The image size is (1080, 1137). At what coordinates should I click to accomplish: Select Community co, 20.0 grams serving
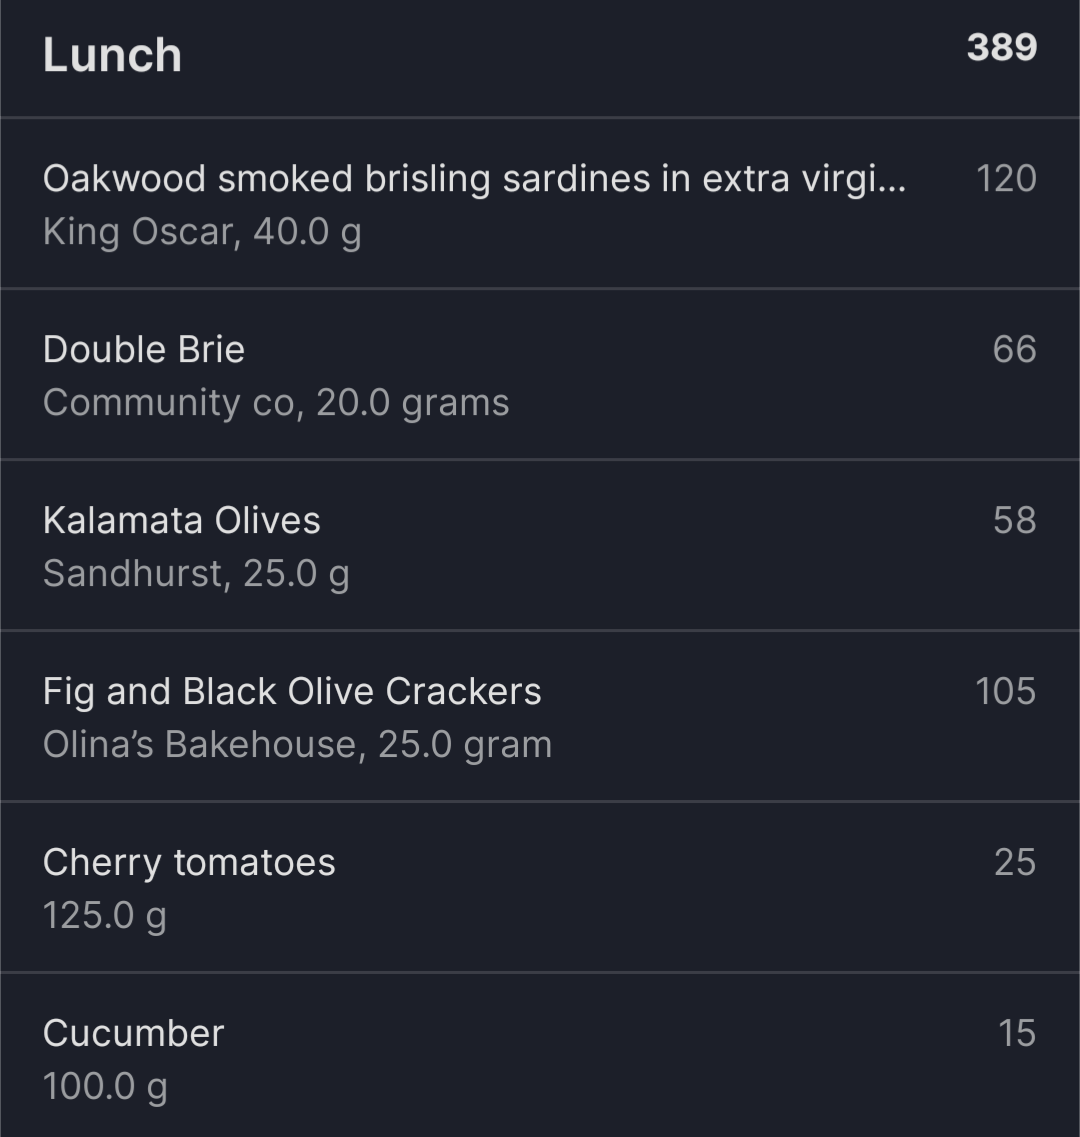point(276,403)
